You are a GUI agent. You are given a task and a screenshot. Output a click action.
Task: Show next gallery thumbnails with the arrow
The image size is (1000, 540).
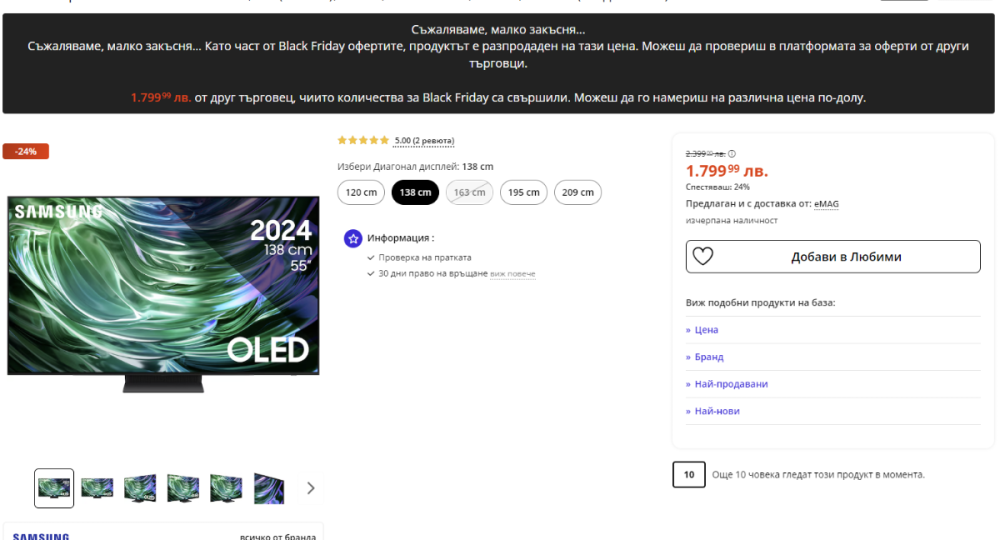click(310, 488)
